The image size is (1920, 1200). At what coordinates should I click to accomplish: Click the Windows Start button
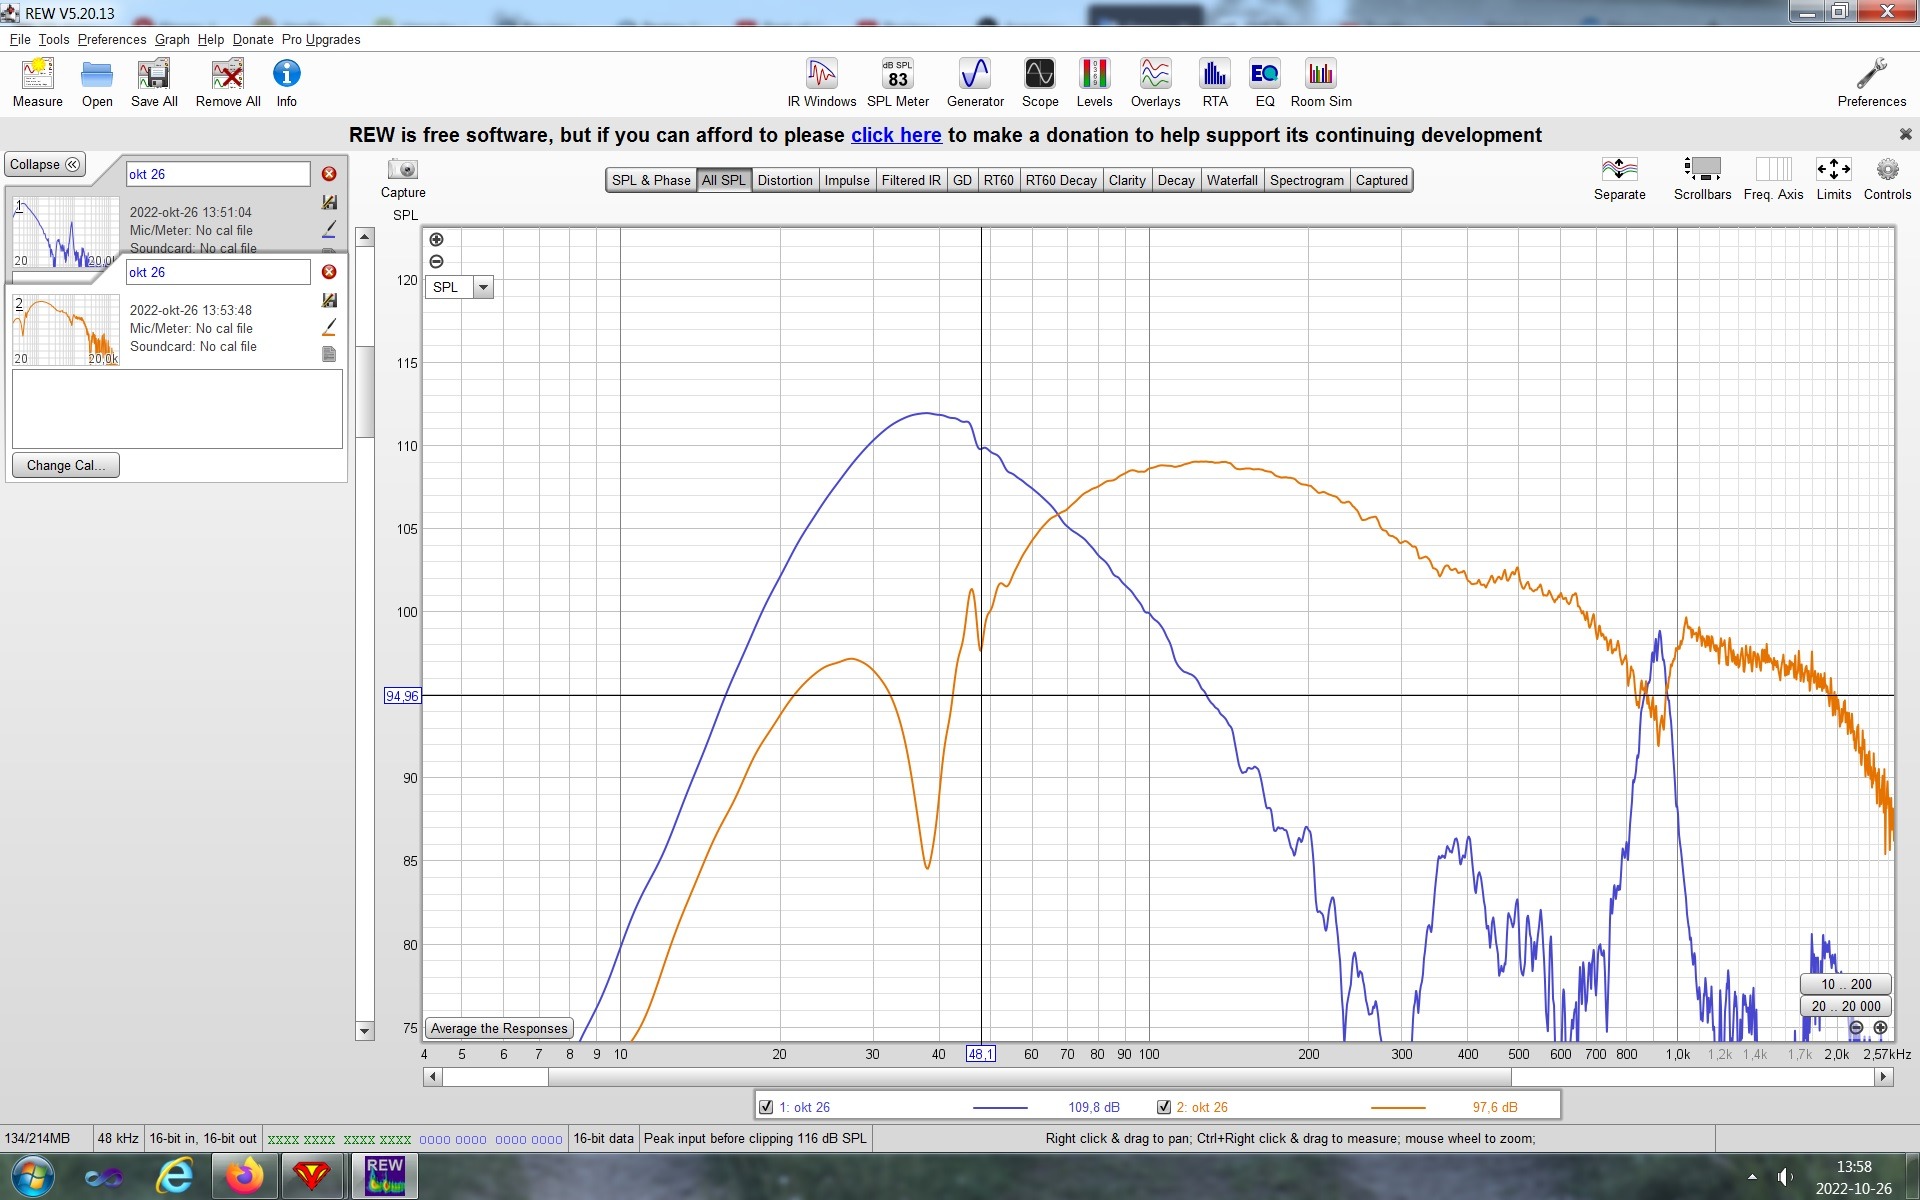click(33, 1176)
